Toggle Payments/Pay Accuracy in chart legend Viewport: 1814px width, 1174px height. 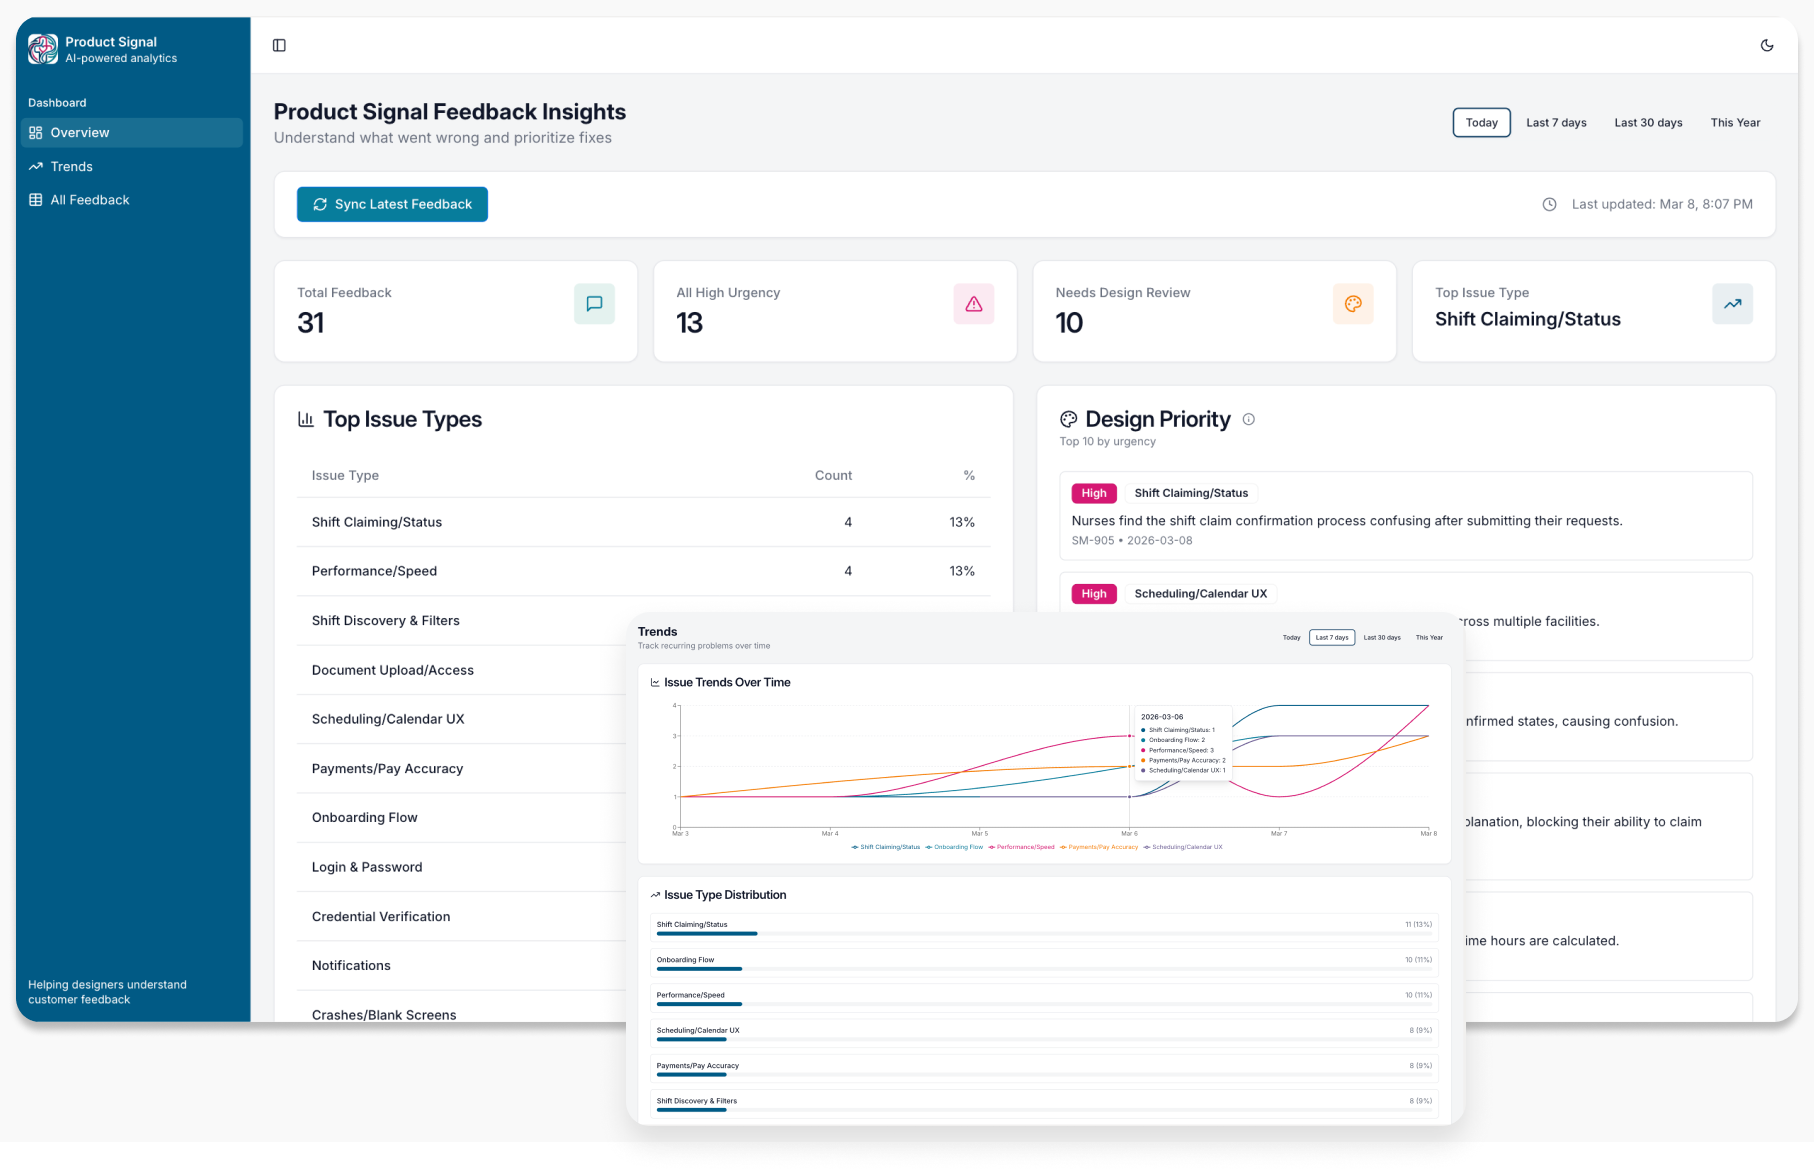click(x=1099, y=847)
